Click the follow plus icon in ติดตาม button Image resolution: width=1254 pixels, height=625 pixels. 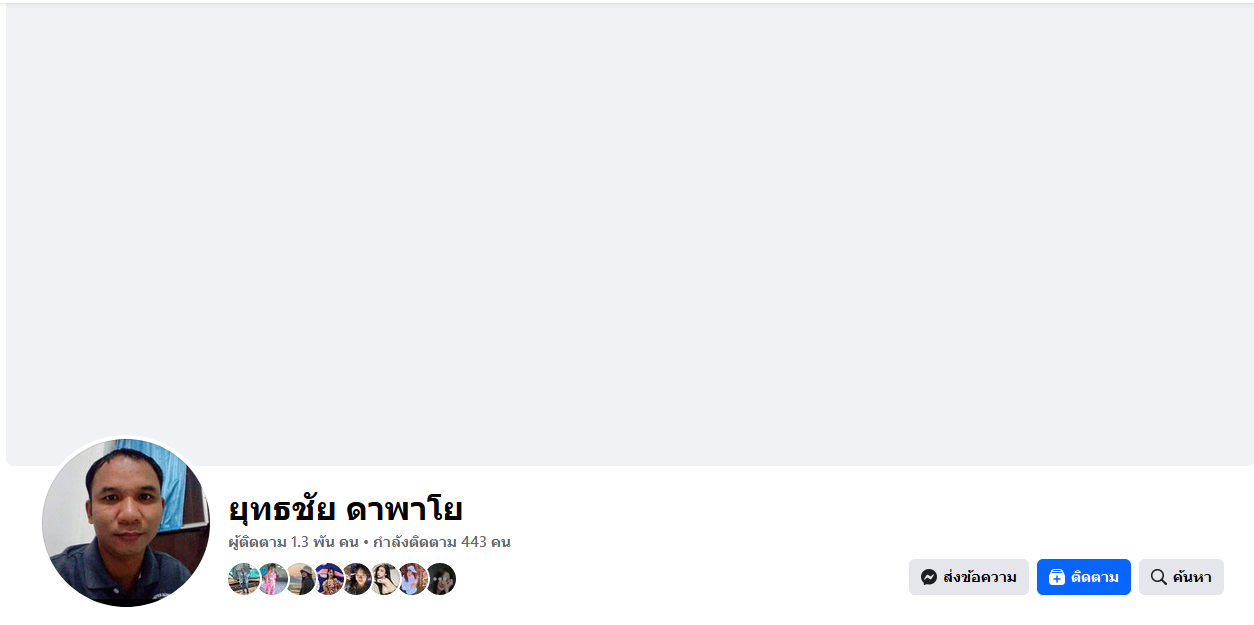(x=1057, y=577)
